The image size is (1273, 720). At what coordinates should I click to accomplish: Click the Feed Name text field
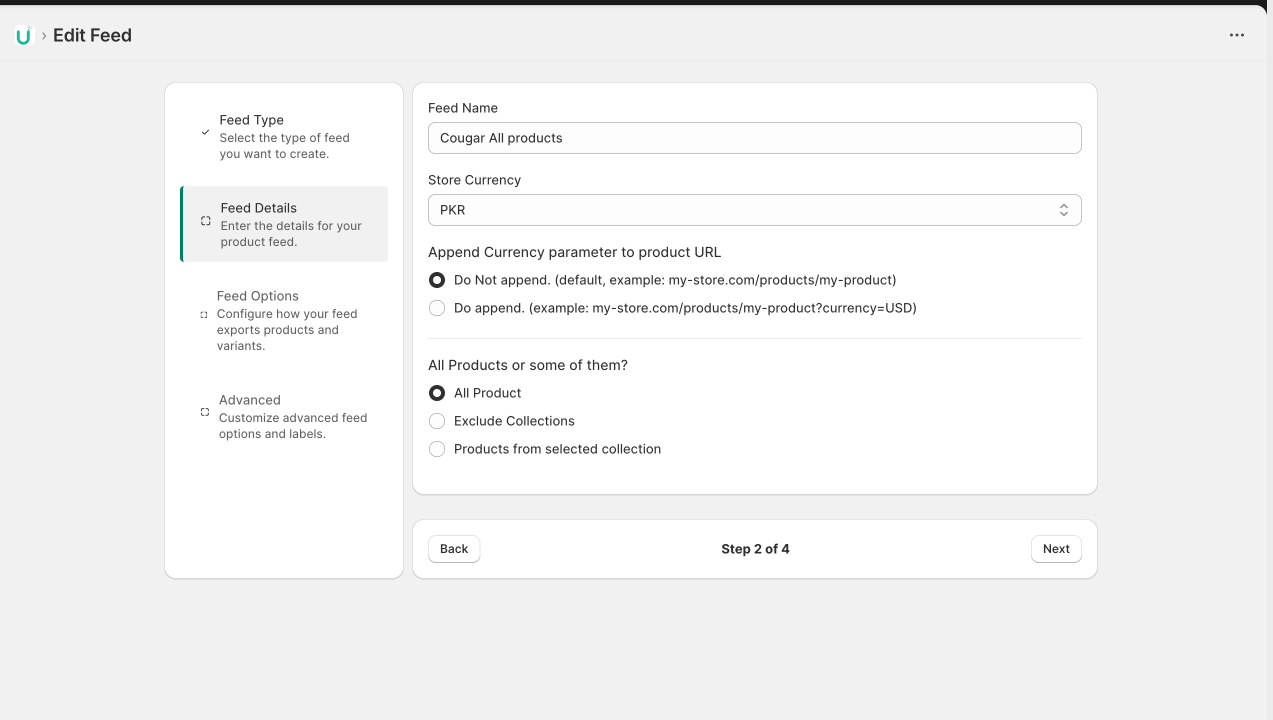755,138
